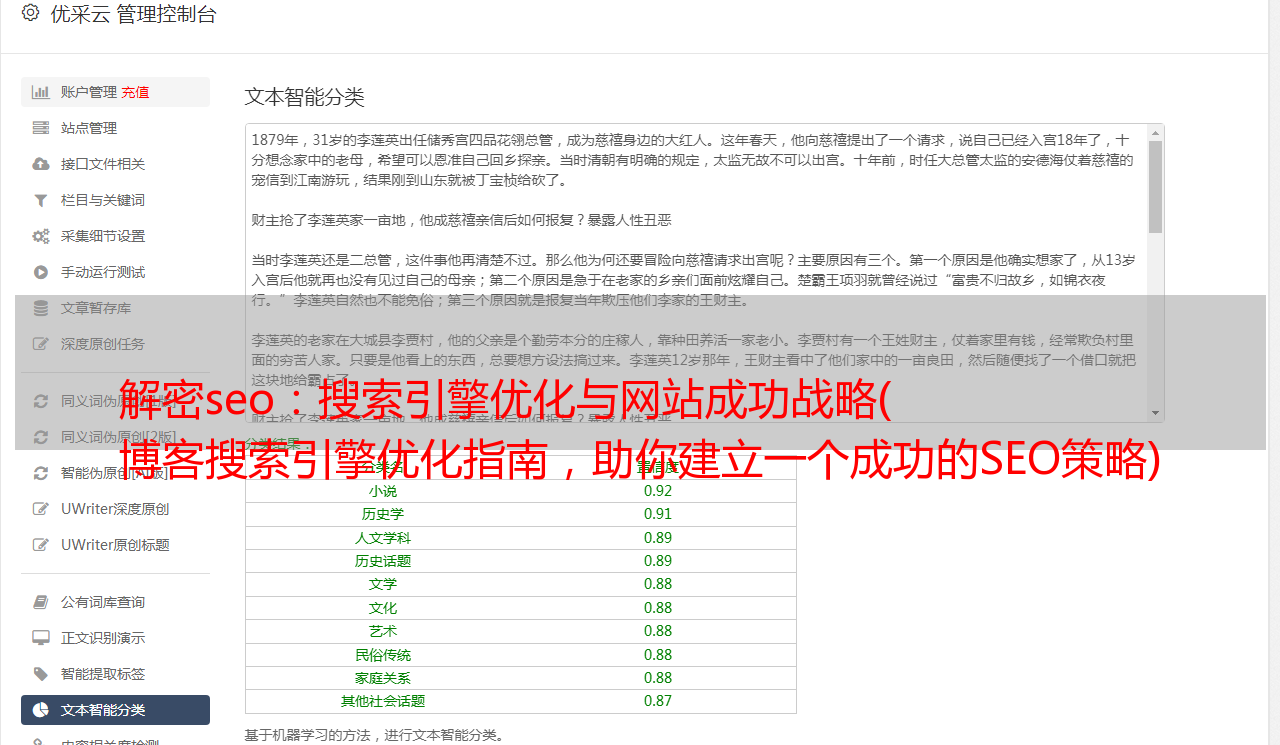Viewport: 1280px width, 745px height.
Task: Open the red 充值 recharge link
Action: click(x=135, y=92)
